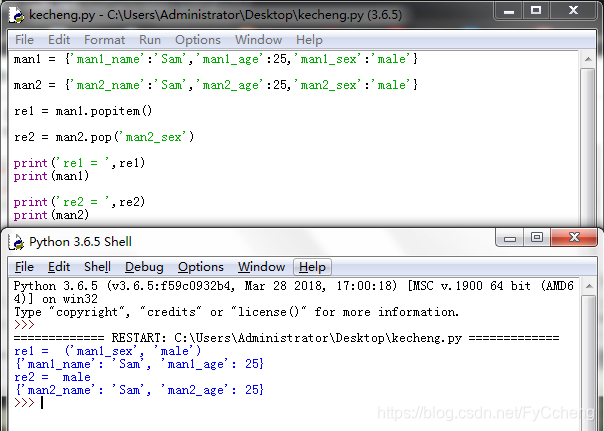Place cursor at the last shell prompt

[x=42, y=402]
